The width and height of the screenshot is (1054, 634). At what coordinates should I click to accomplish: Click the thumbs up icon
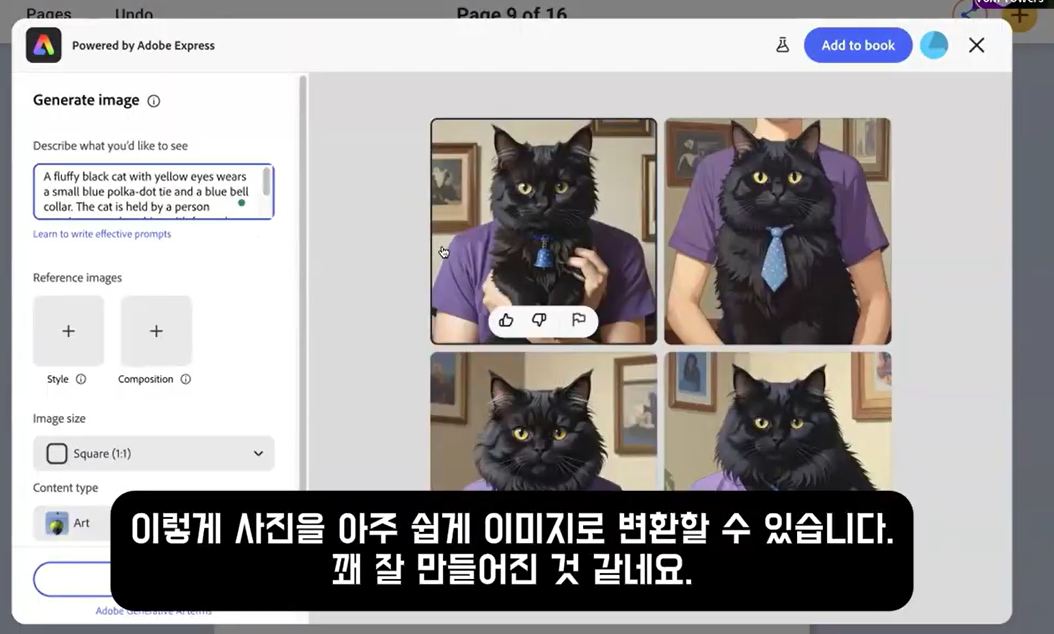[x=506, y=320]
